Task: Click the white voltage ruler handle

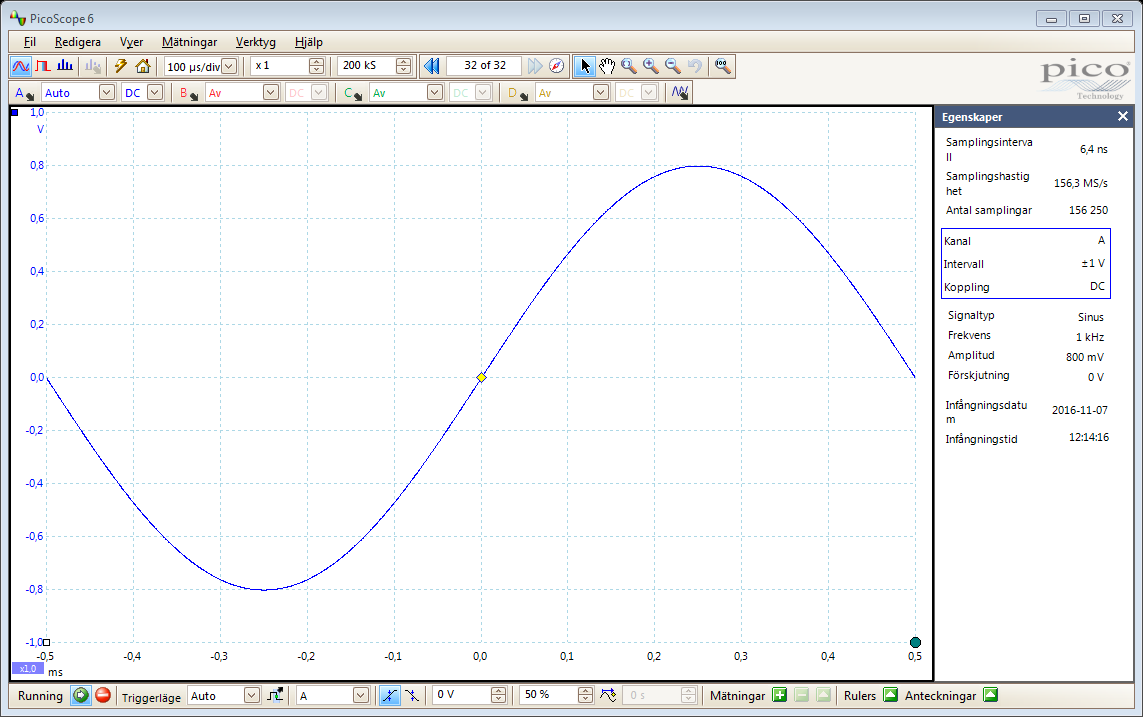Action: click(x=47, y=643)
